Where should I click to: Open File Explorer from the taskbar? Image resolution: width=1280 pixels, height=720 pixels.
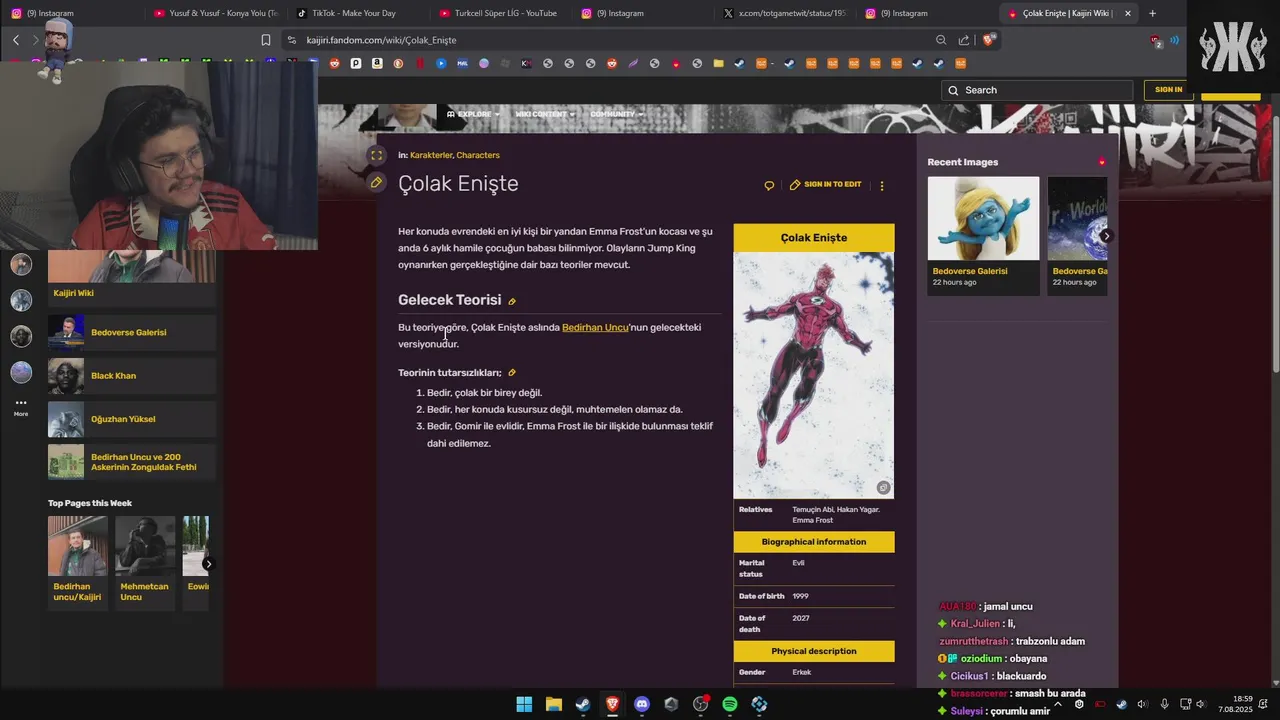click(554, 704)
